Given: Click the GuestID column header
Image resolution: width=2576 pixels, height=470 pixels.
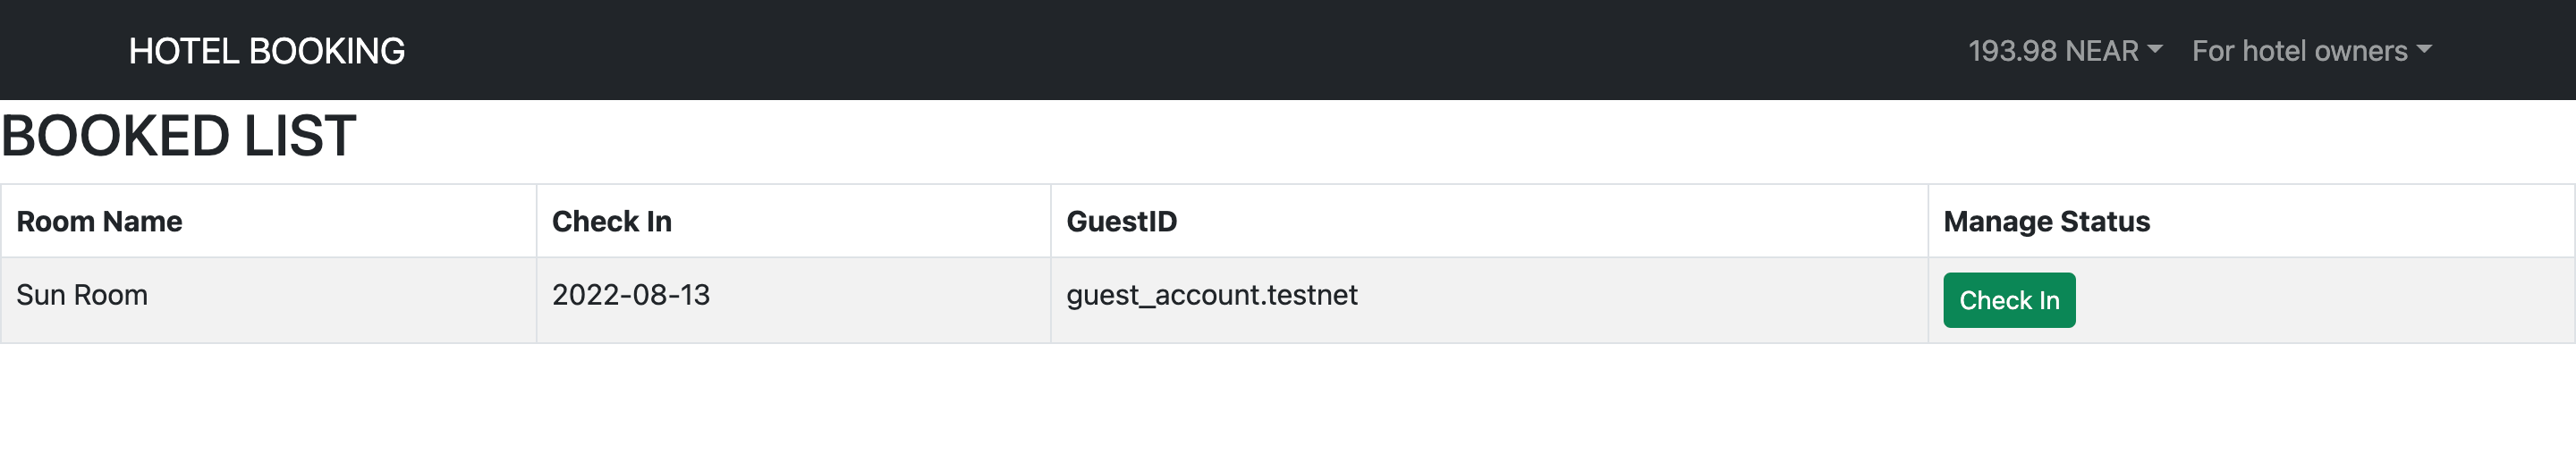Looking at the screenshot, I should point(1489,221).
